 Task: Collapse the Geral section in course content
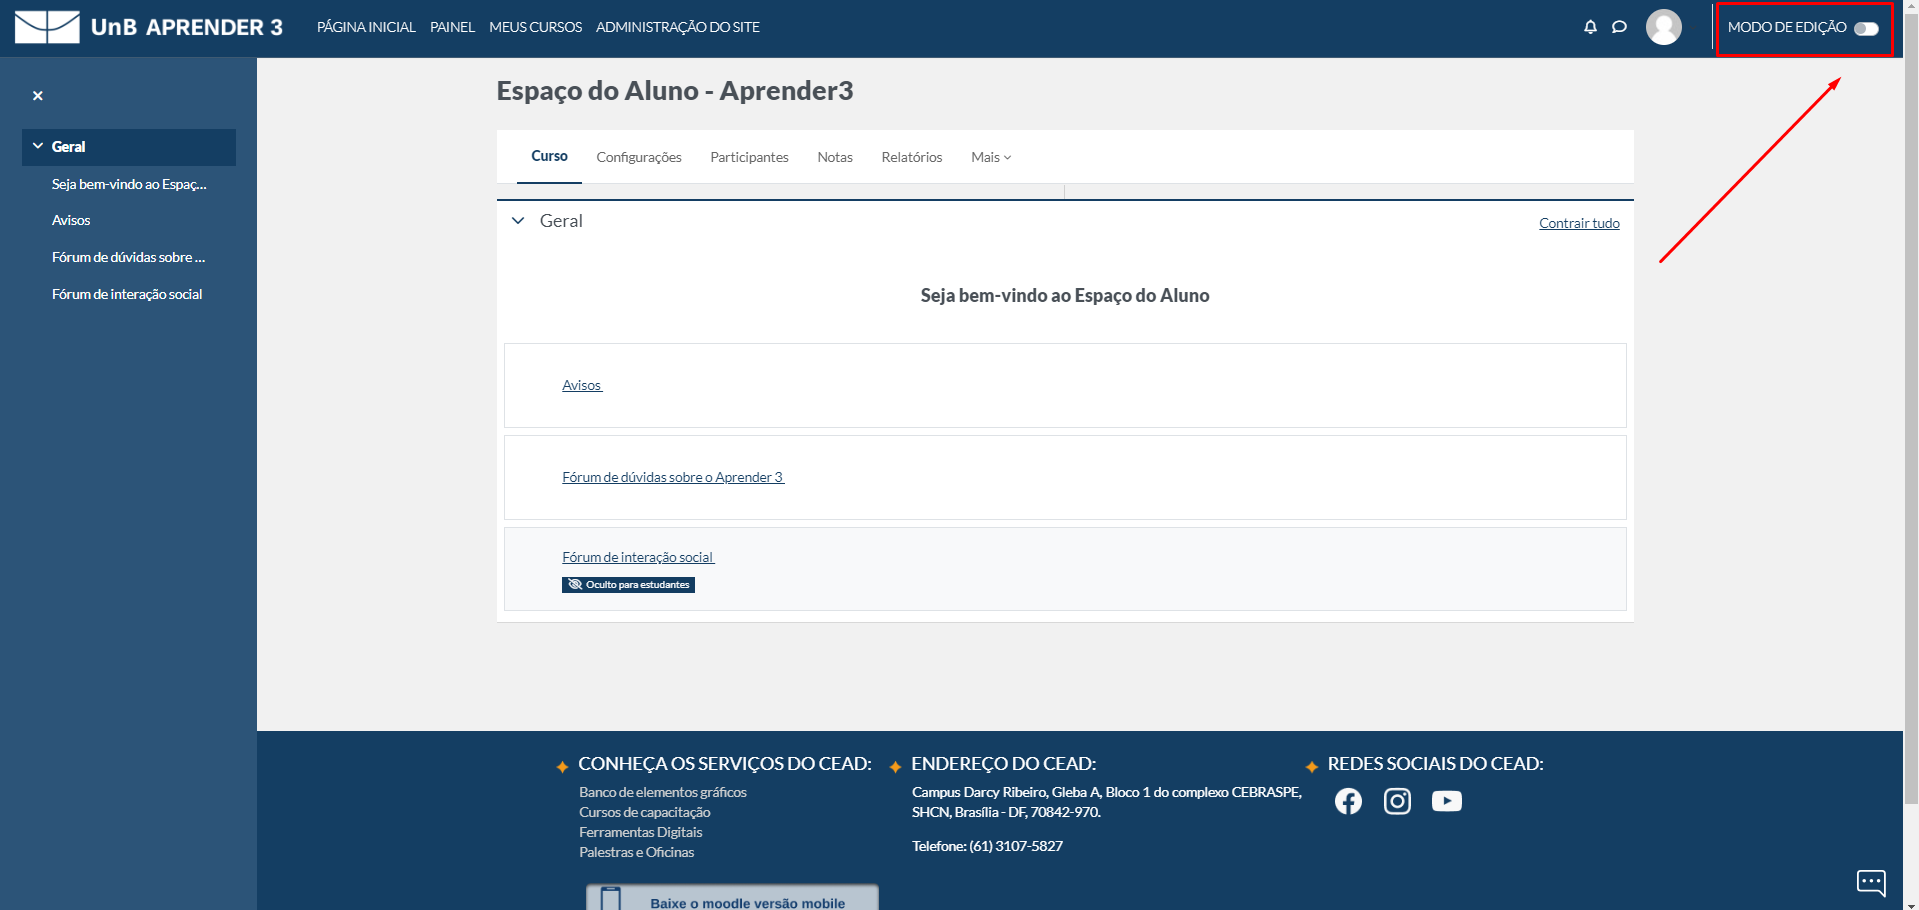(518, 221)
